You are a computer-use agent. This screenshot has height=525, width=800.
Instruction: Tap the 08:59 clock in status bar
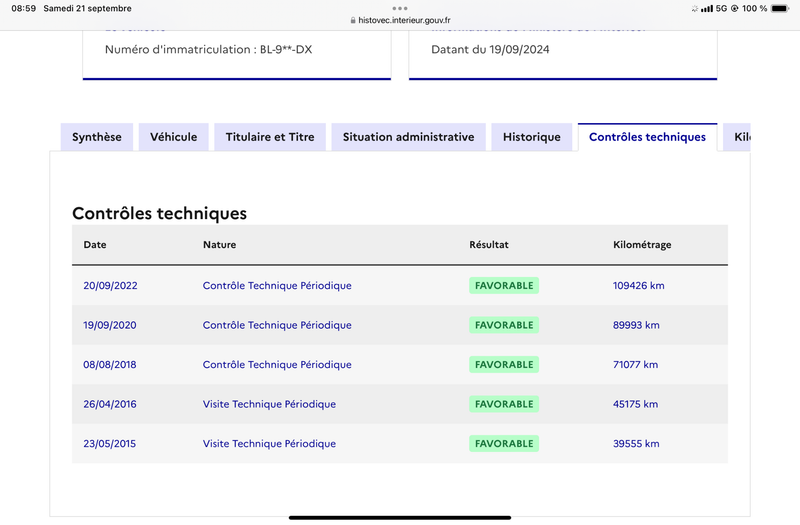pyautogui.click(x=23, y=8)
